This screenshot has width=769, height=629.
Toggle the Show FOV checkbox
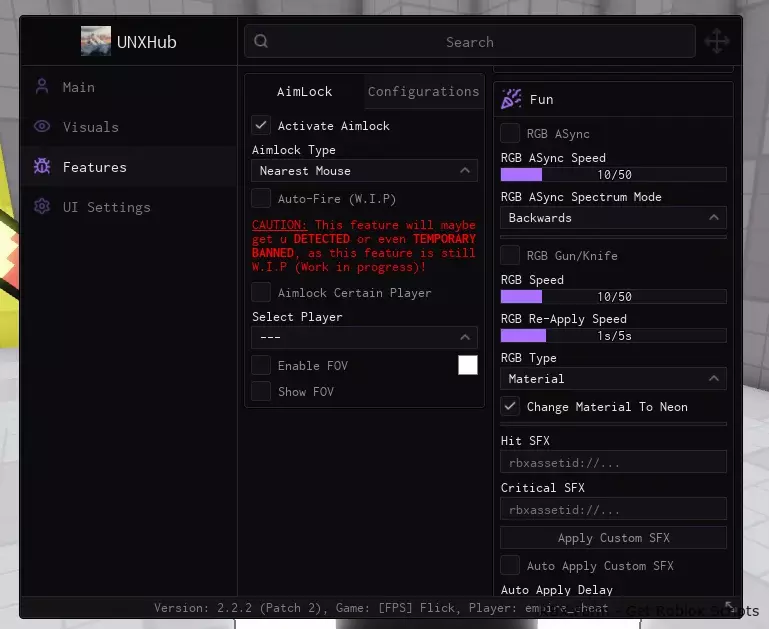click(261, 391)
